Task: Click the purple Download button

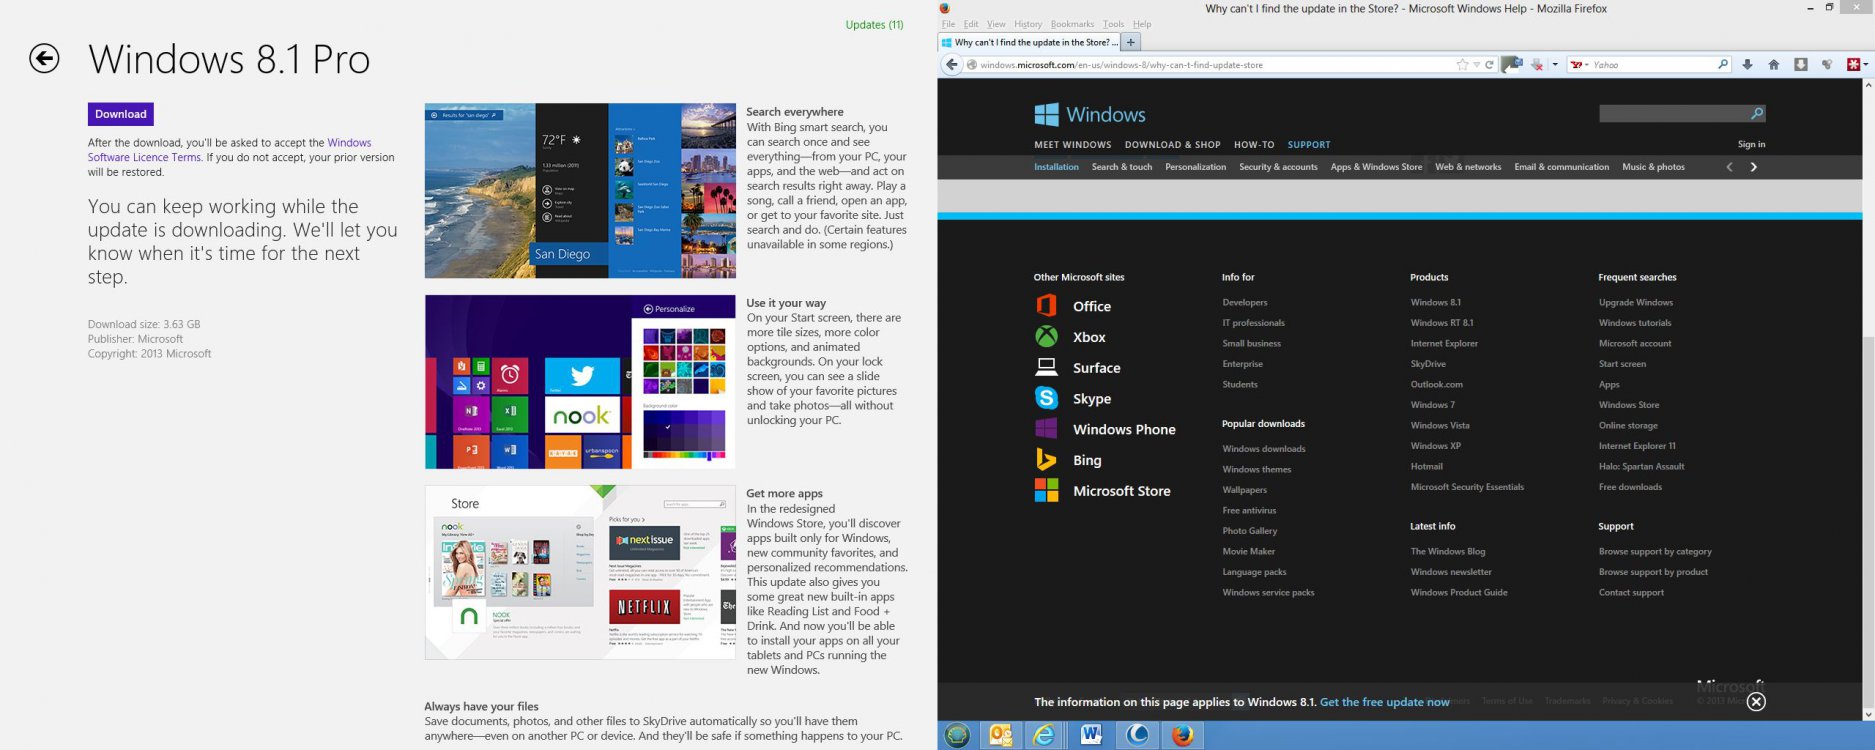Action: click(121, 114)
